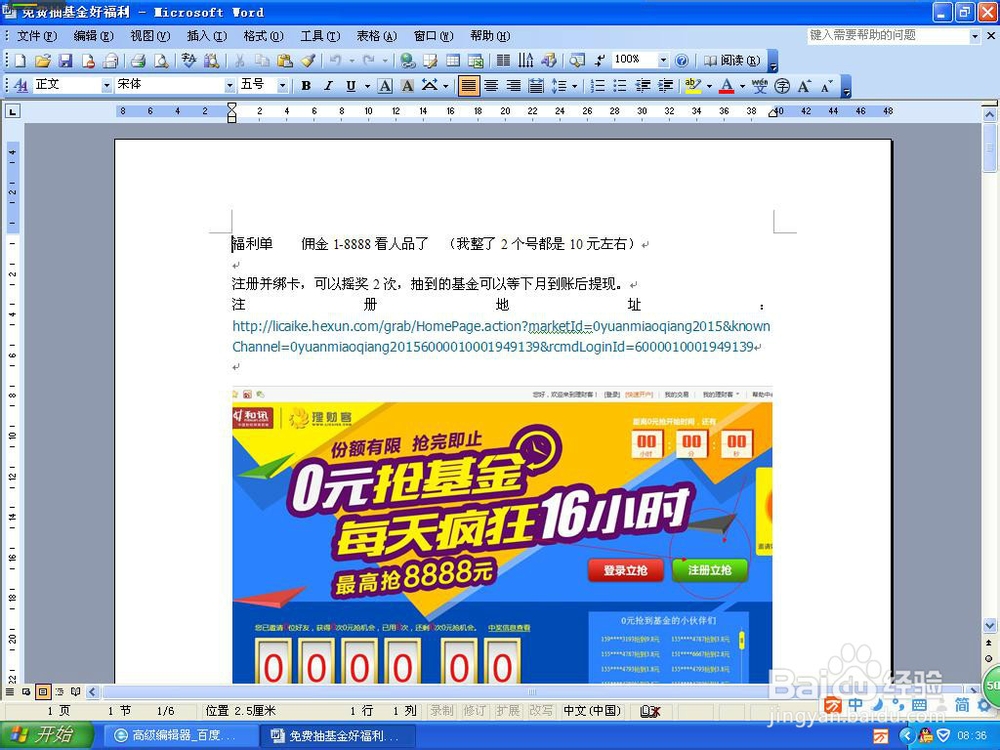The image size is (1000, 750).
Task: Toggle italic formatting
Action: 328,85
